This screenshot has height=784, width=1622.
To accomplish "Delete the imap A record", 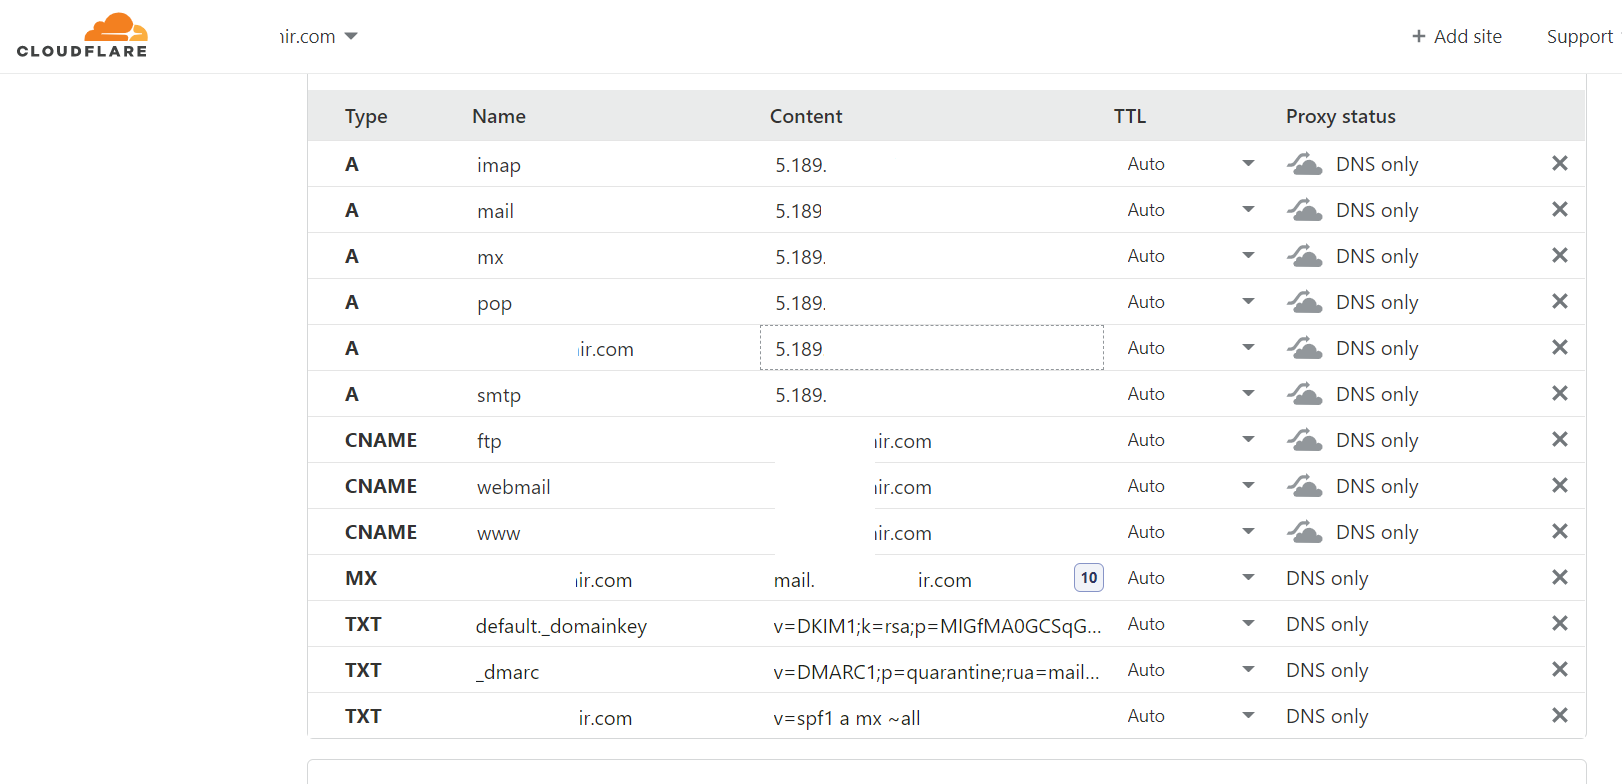I will [1559, 164].
